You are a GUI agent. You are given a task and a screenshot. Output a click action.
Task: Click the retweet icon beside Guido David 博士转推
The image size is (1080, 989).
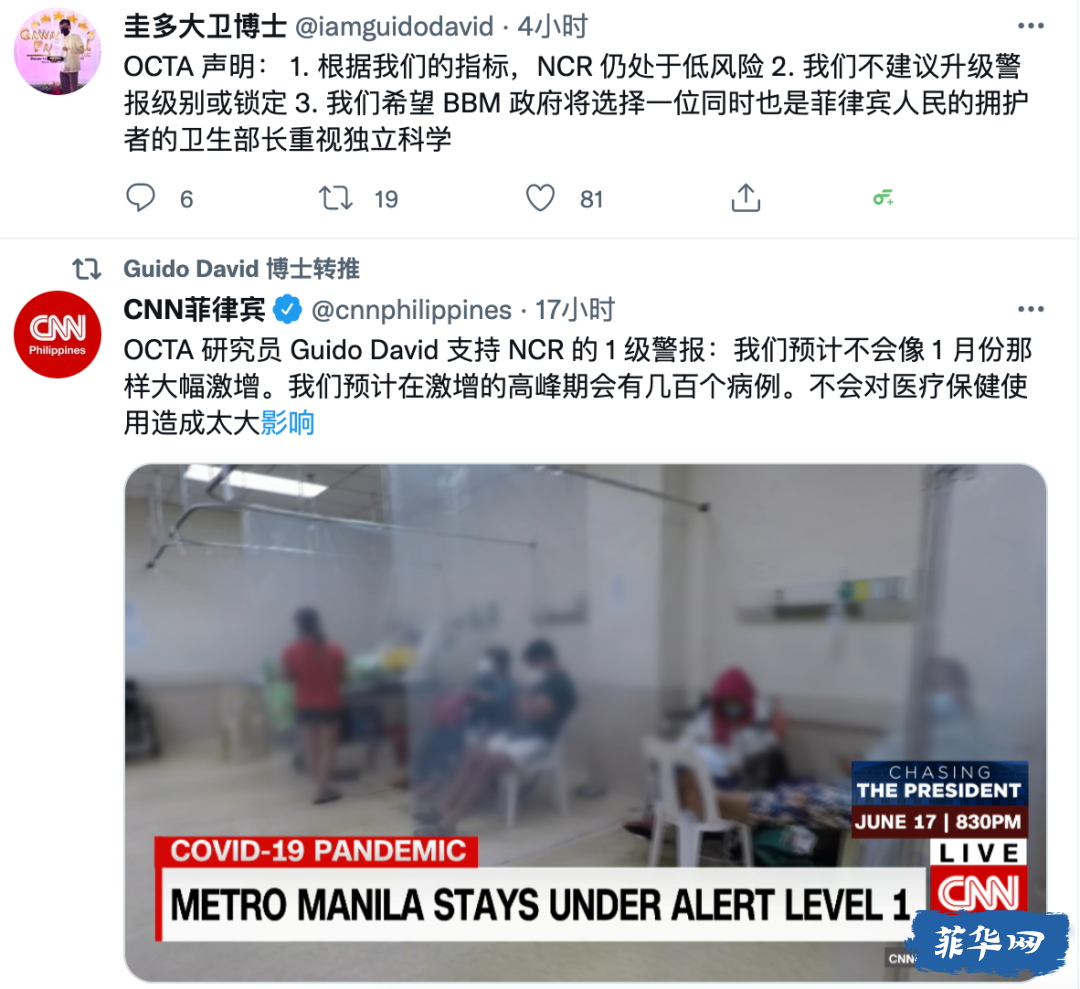[x=87, y=269]
